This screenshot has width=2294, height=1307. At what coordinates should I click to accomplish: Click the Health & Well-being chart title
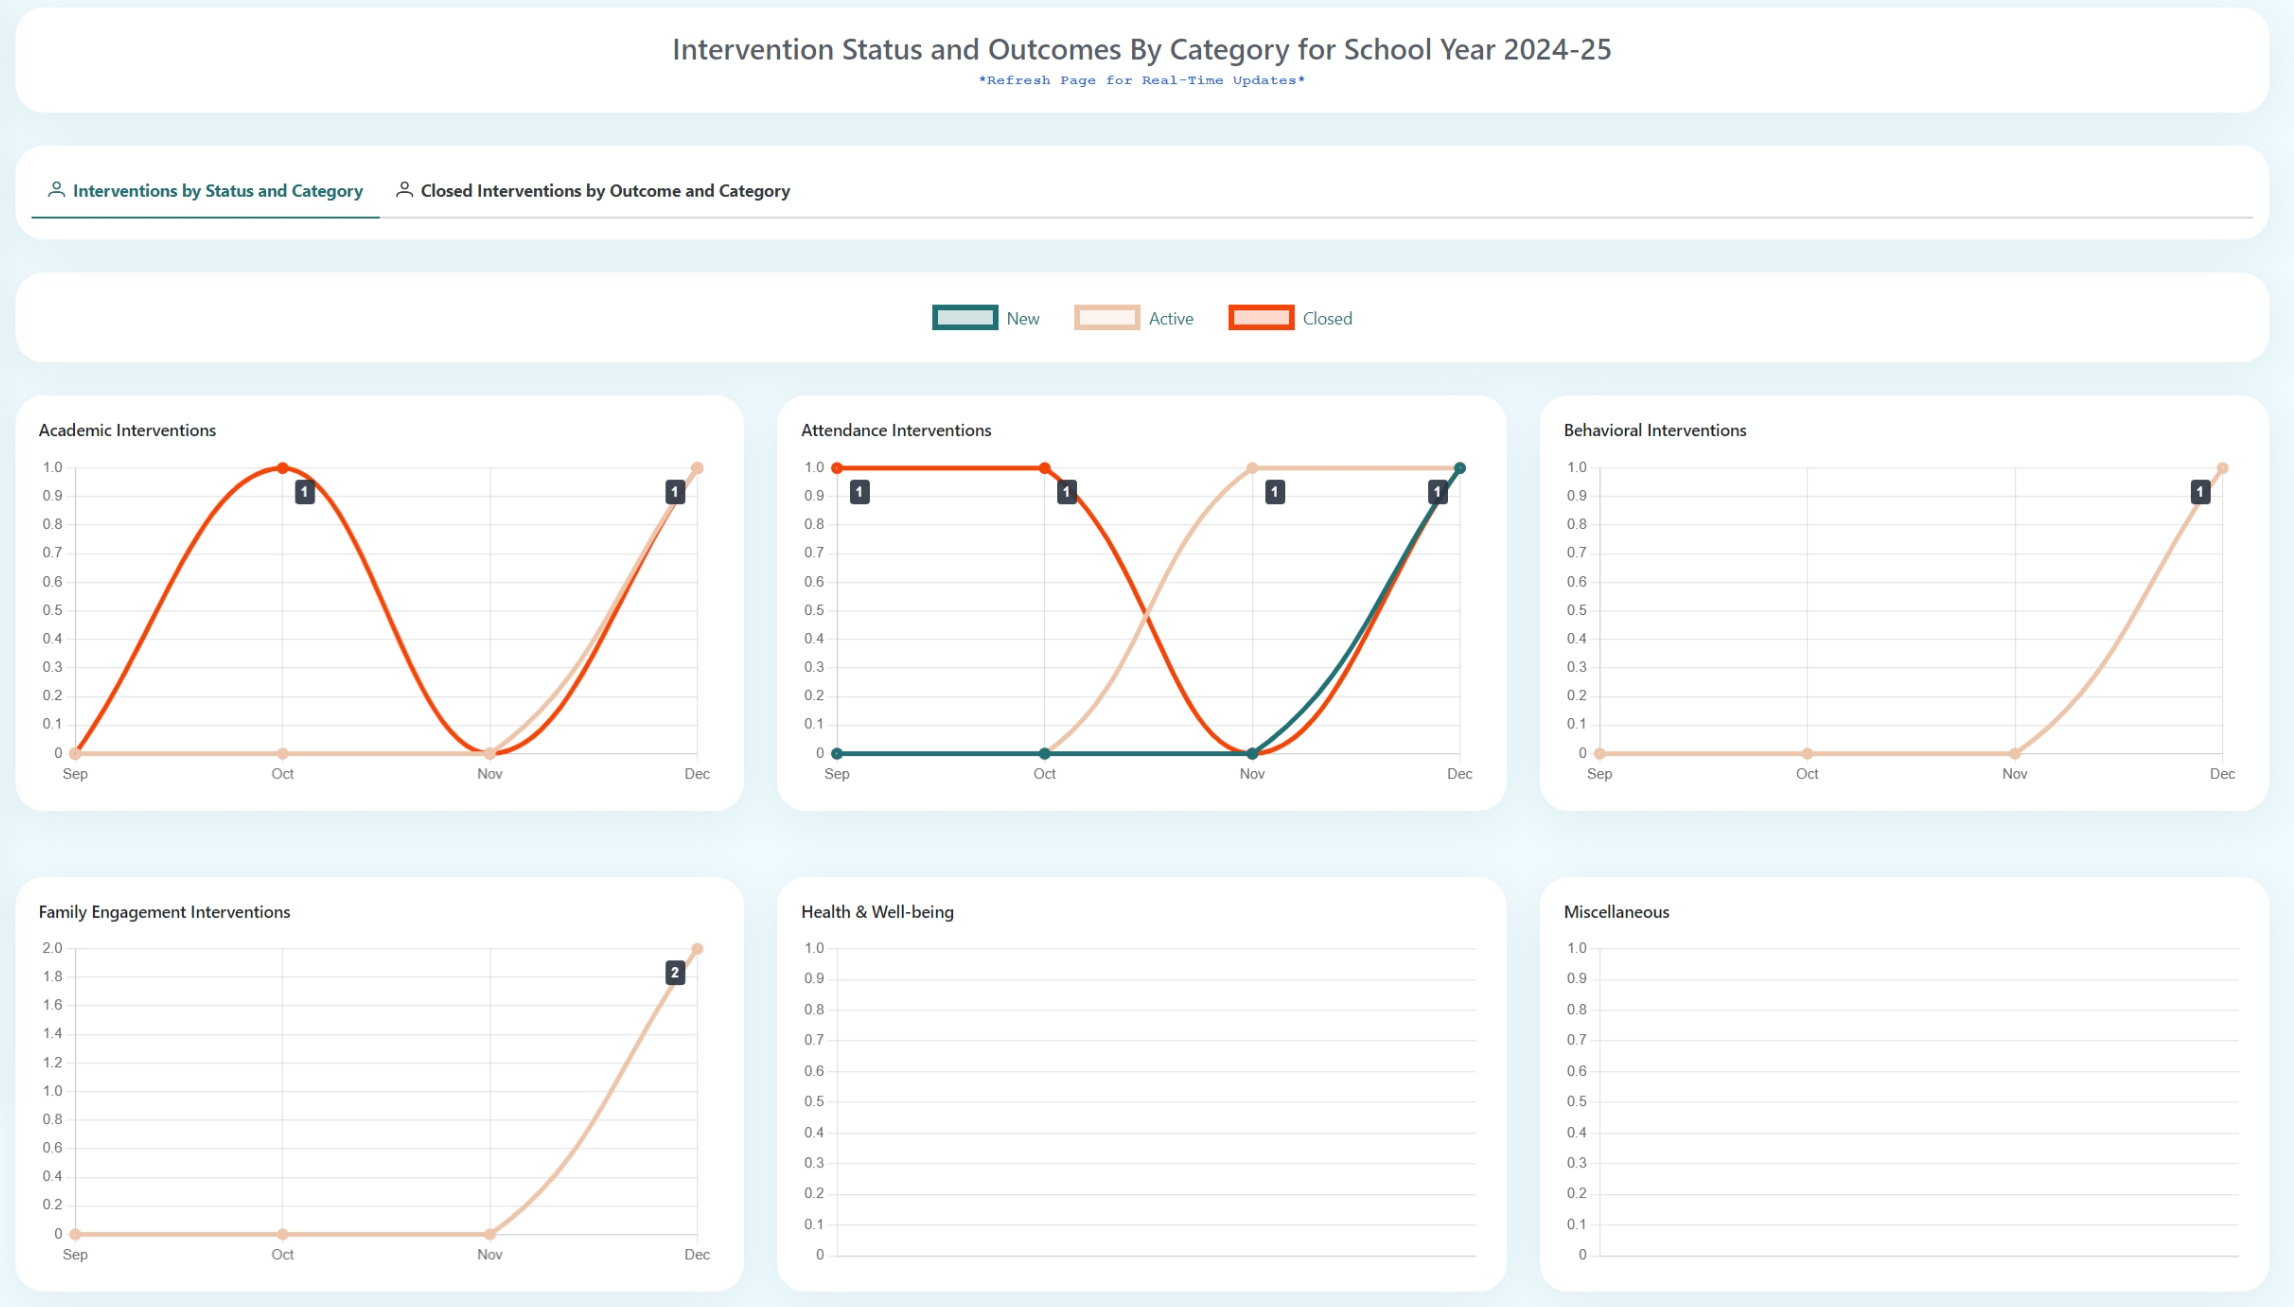point(877,911)
